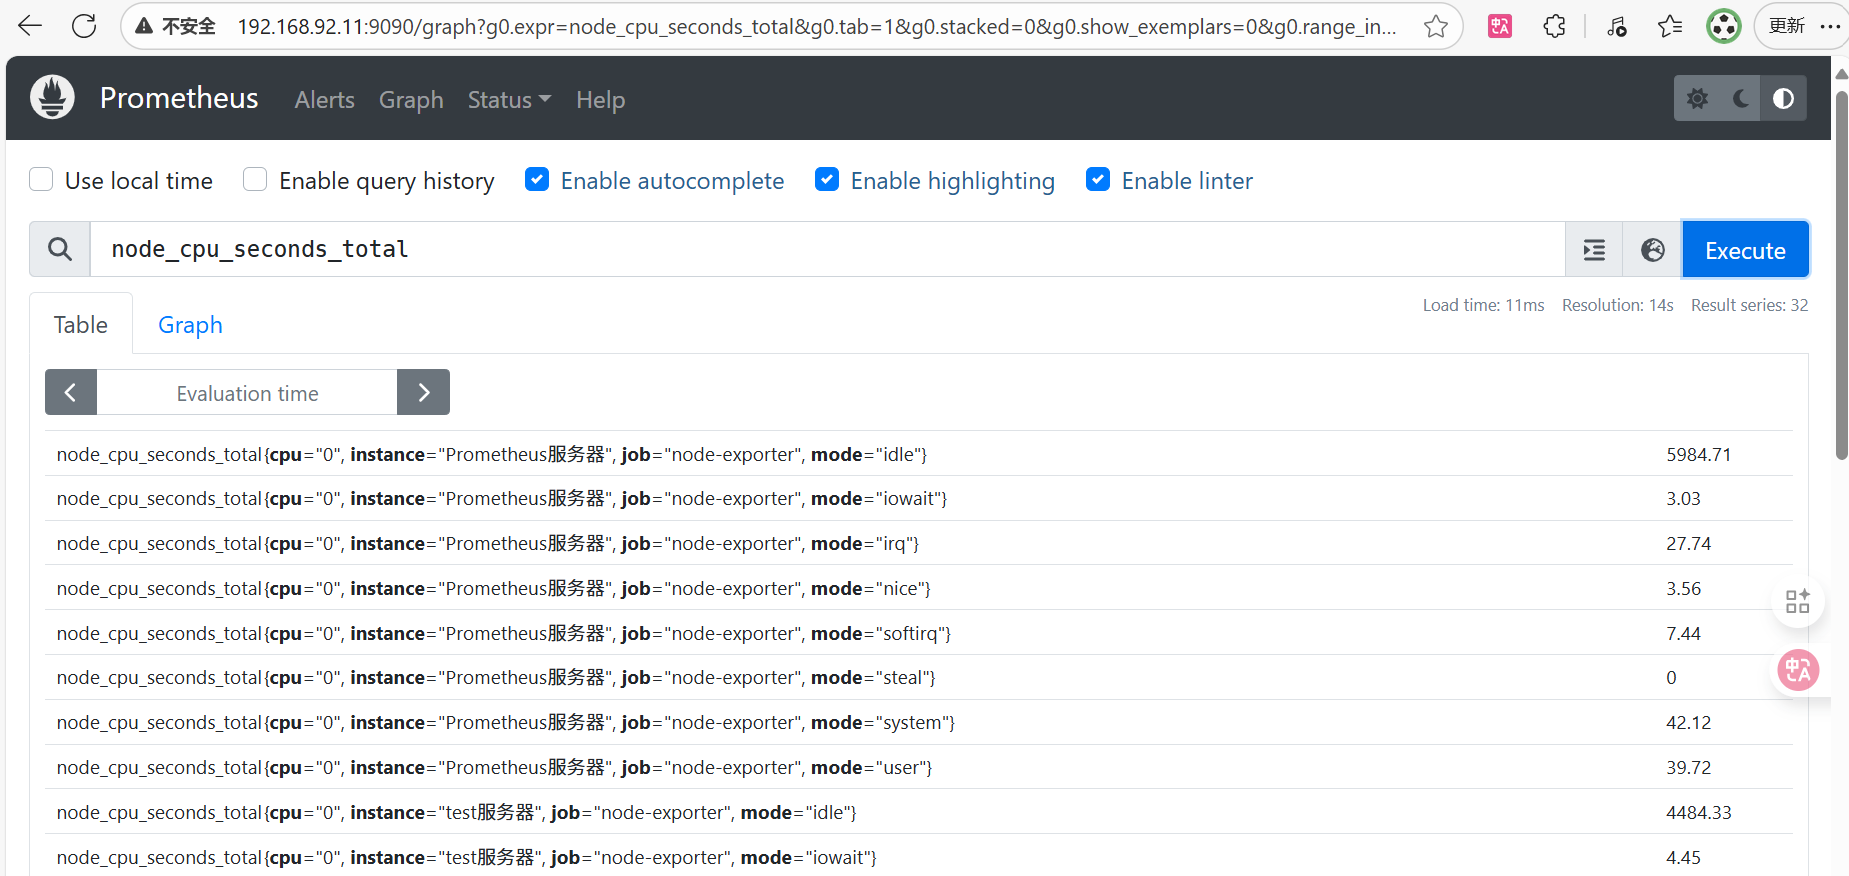Select the Table tab
This screenshot has height=876, width=1849.
[x=81, y=324]
